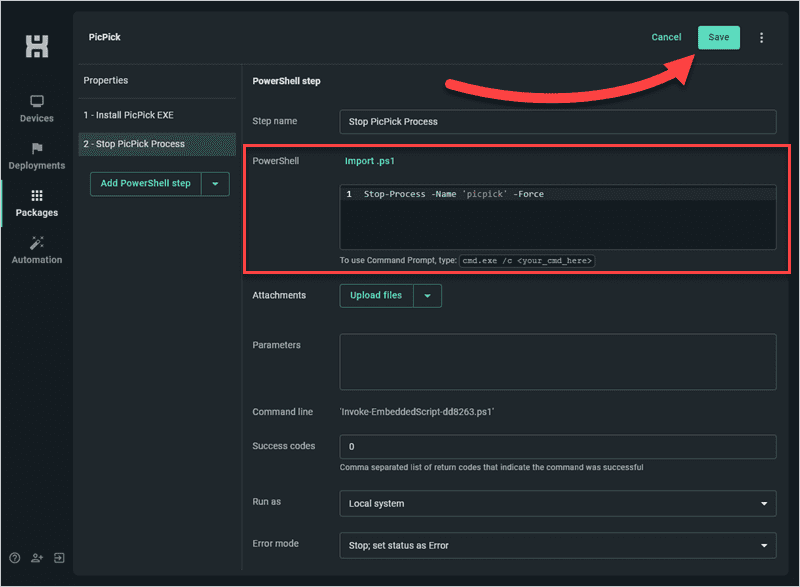The height and width of the screenshot is (587, 800).
Task: Click the PowerShell step heading
Action: pos(286,81)
